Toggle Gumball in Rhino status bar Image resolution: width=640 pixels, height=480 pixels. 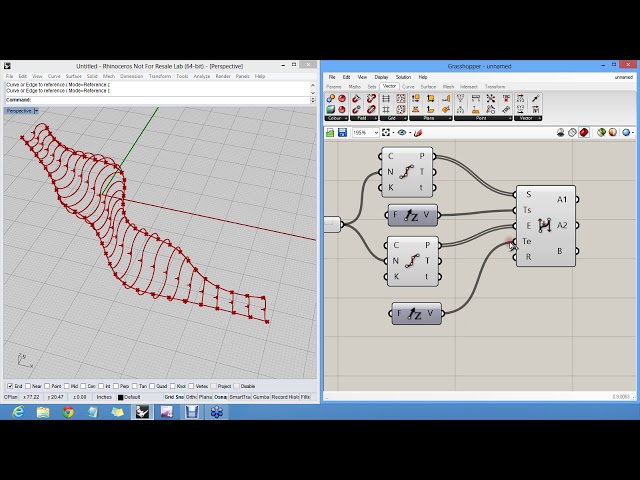click(x=261, y=397)
